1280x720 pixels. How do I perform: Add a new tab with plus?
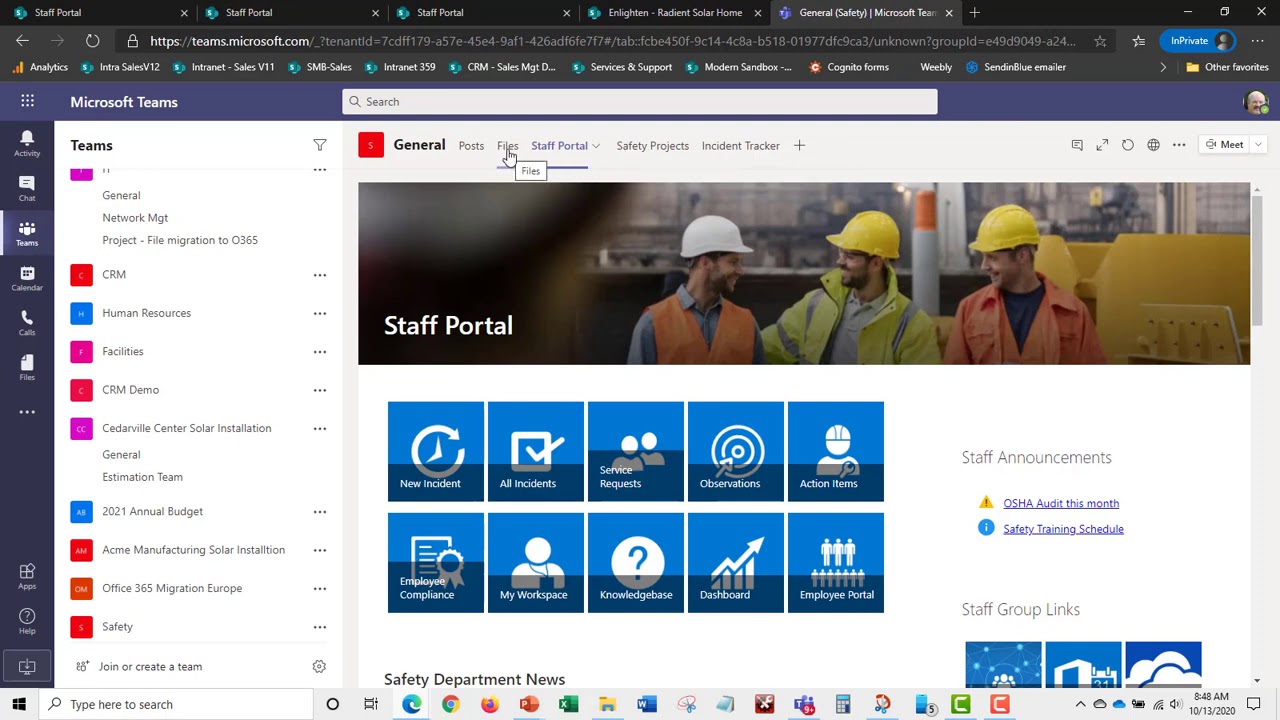tap(799, 145)
